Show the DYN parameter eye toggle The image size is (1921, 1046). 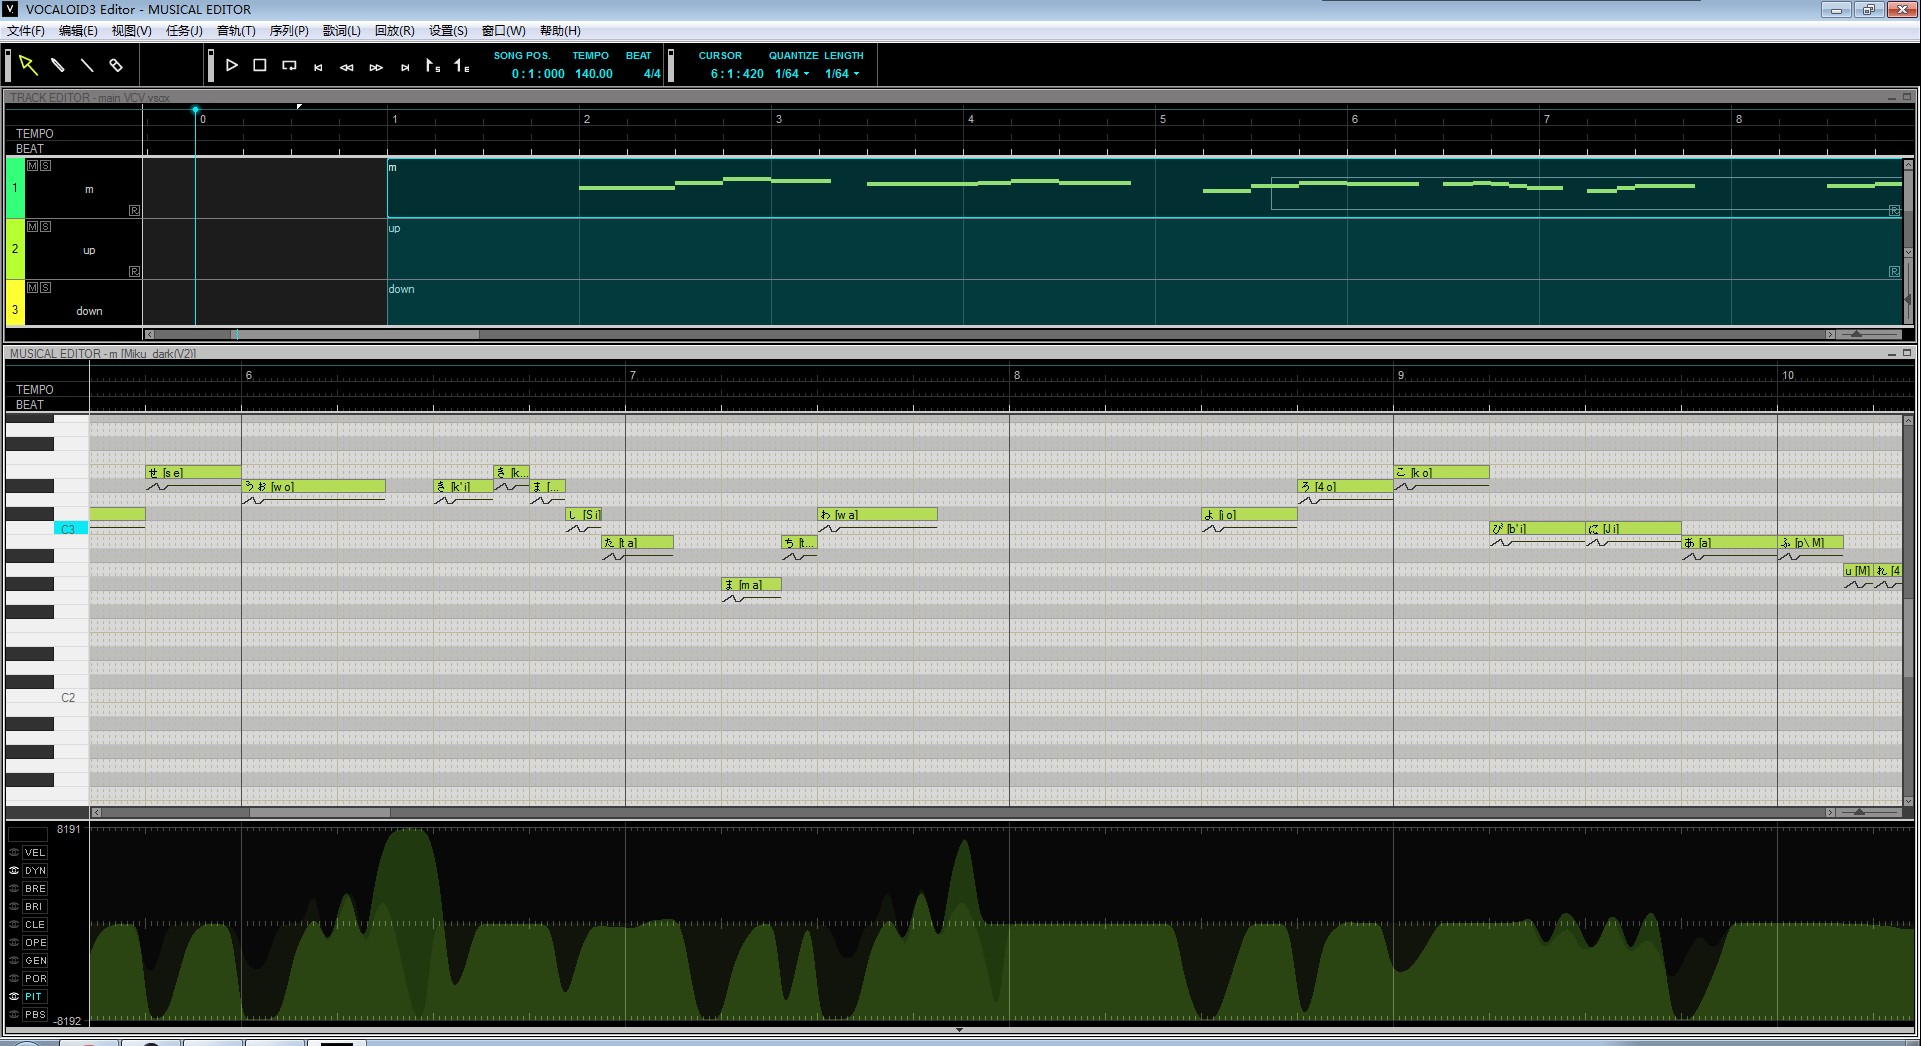pyautogui.click(x=14, y=871)
